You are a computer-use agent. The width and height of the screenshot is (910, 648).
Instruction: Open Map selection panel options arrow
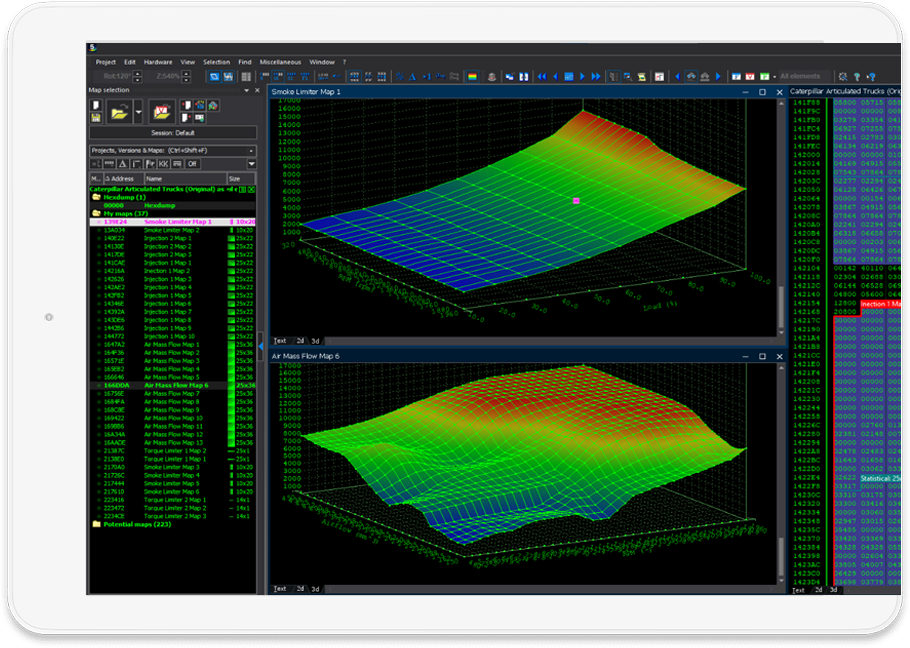pyautogui.click(x=247, y=90)
